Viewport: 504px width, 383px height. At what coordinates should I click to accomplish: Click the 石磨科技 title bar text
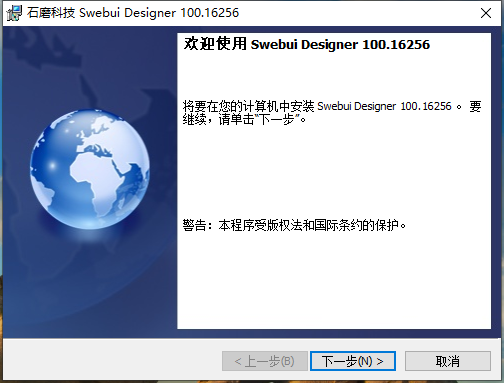[x=51, y=13]
